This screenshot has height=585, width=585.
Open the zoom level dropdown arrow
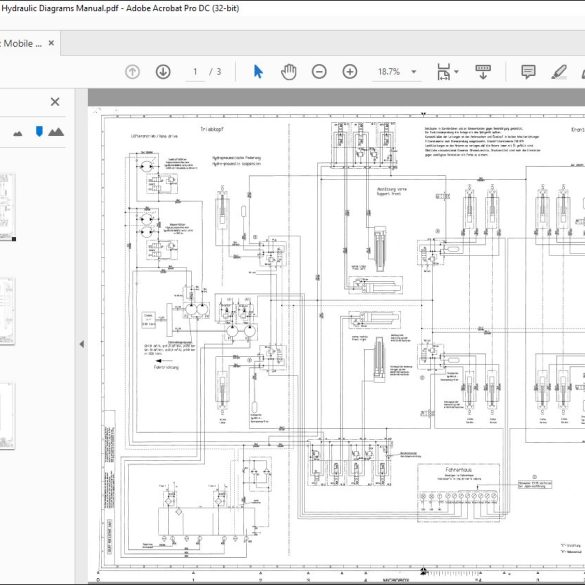click(414, 72)
